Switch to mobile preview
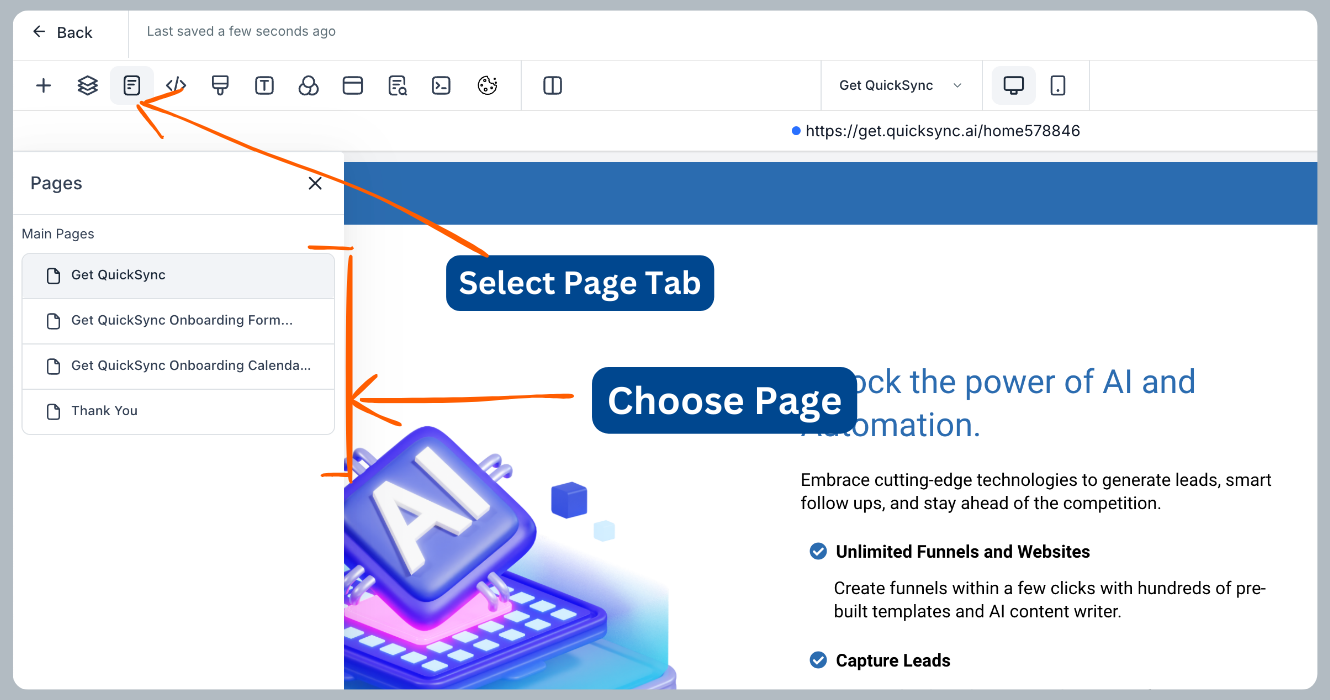The image size is (1330, 700). [1058, 86]
